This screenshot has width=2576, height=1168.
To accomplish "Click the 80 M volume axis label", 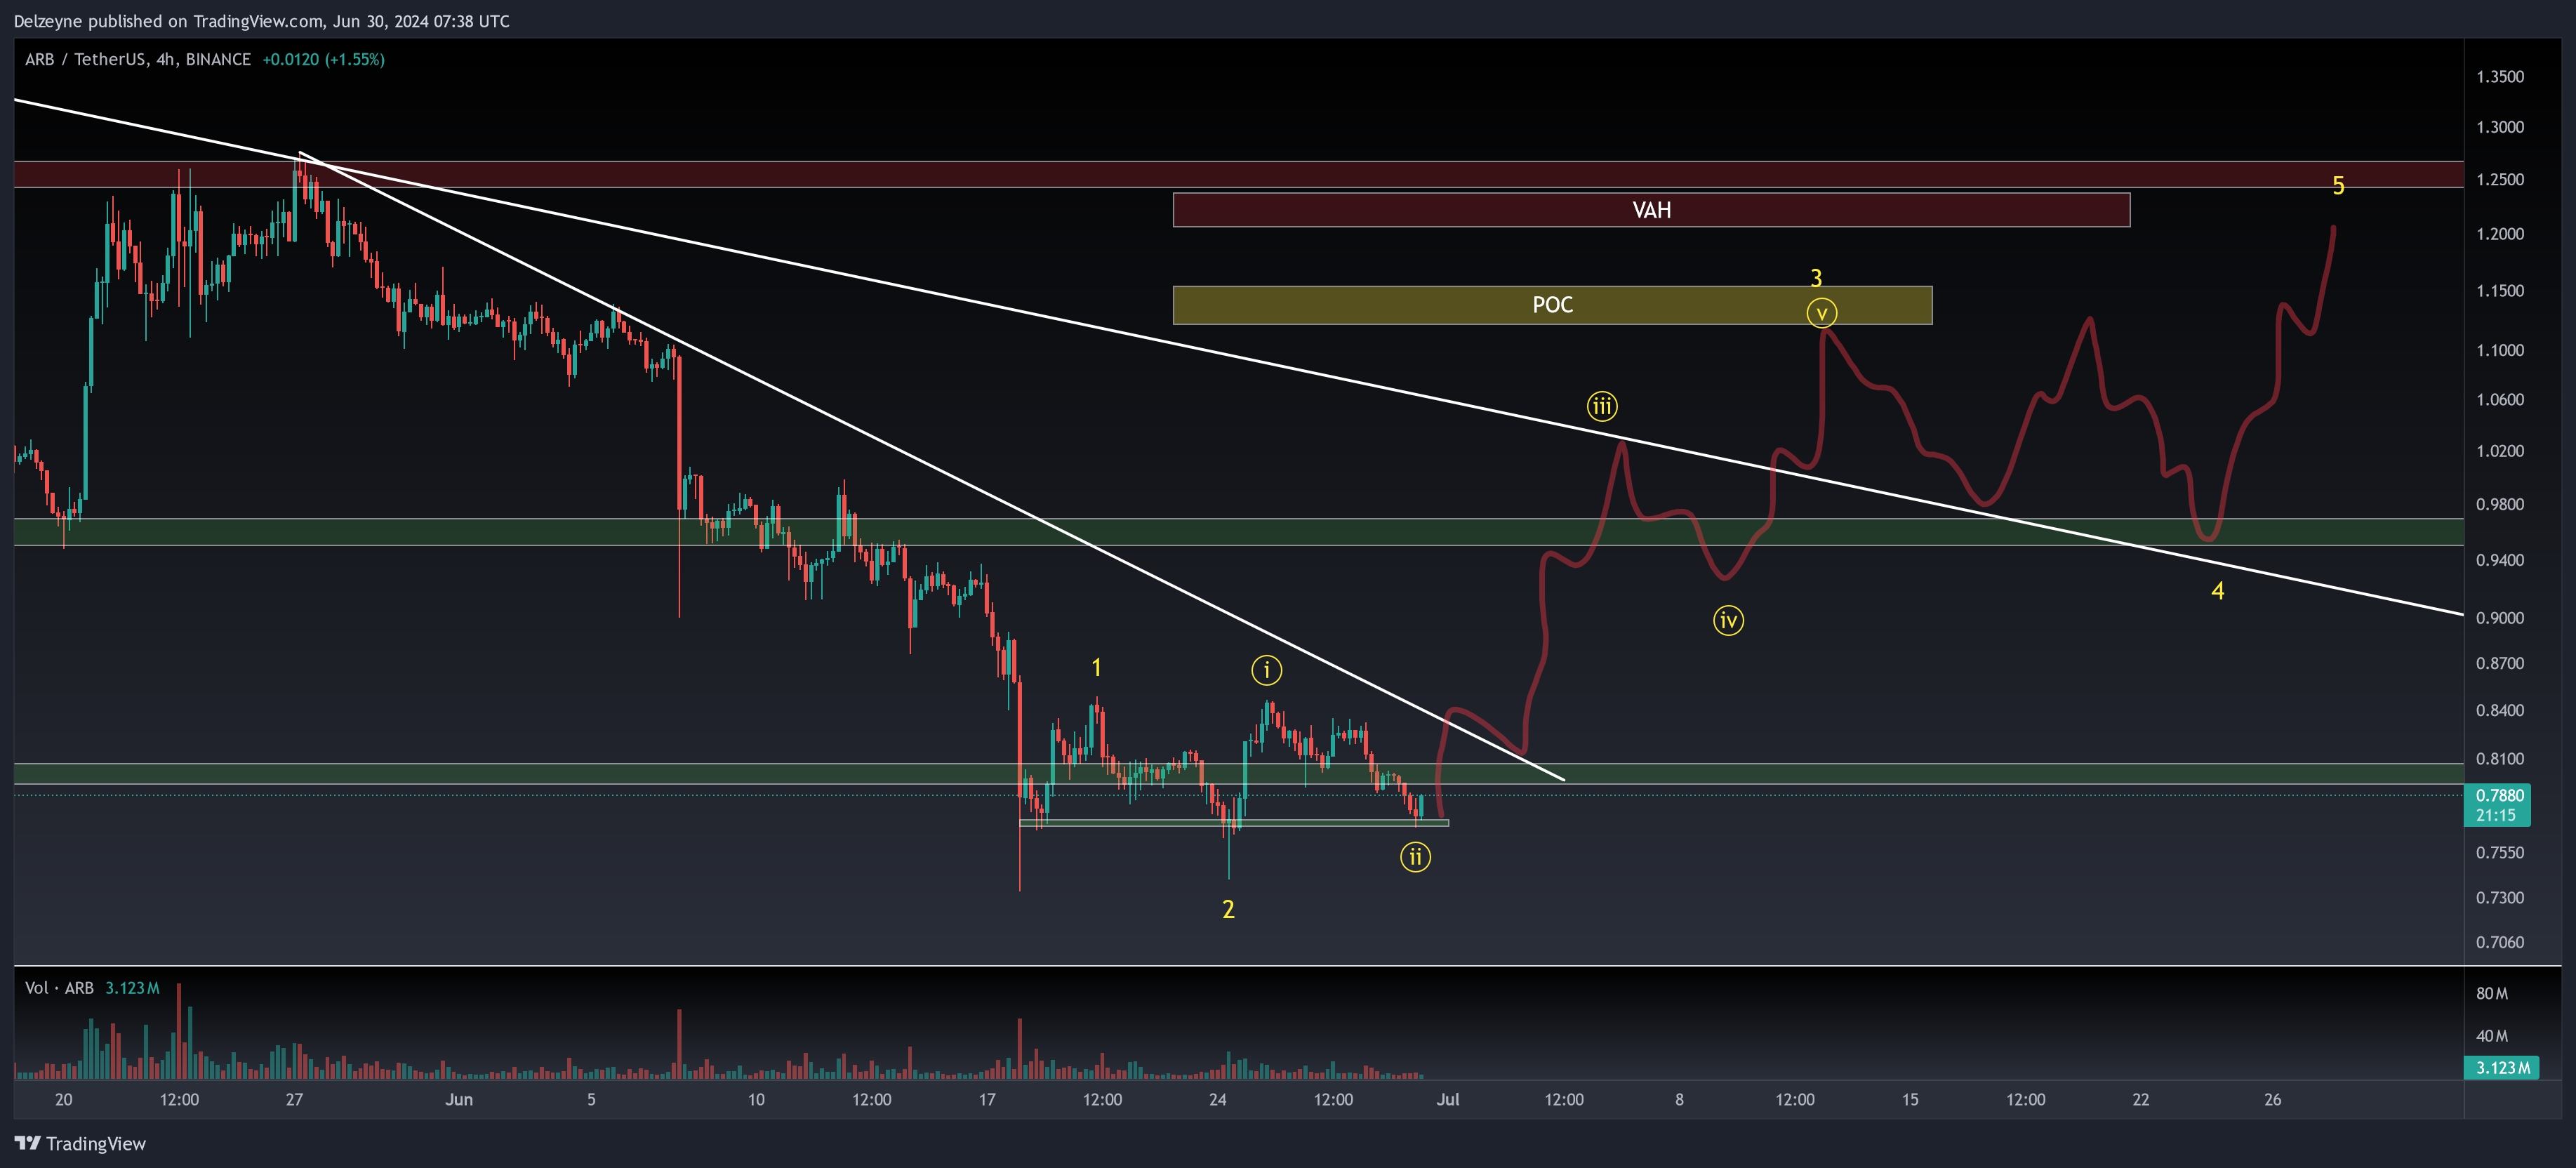I will coord(2491,994).
